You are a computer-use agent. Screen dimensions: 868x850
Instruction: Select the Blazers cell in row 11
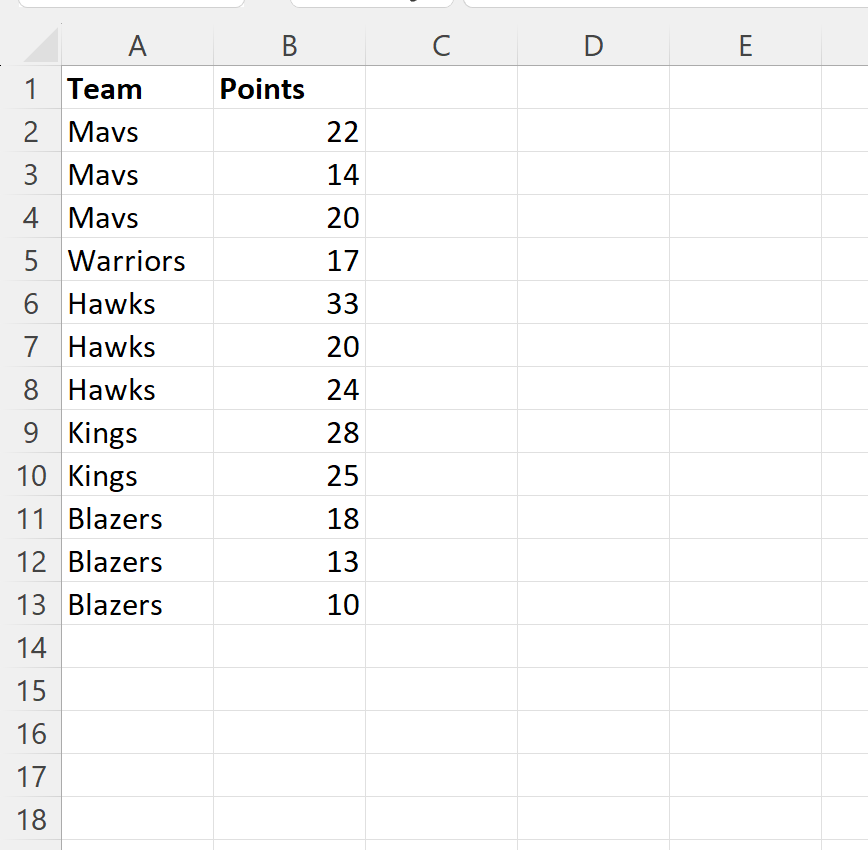[137, 518]
